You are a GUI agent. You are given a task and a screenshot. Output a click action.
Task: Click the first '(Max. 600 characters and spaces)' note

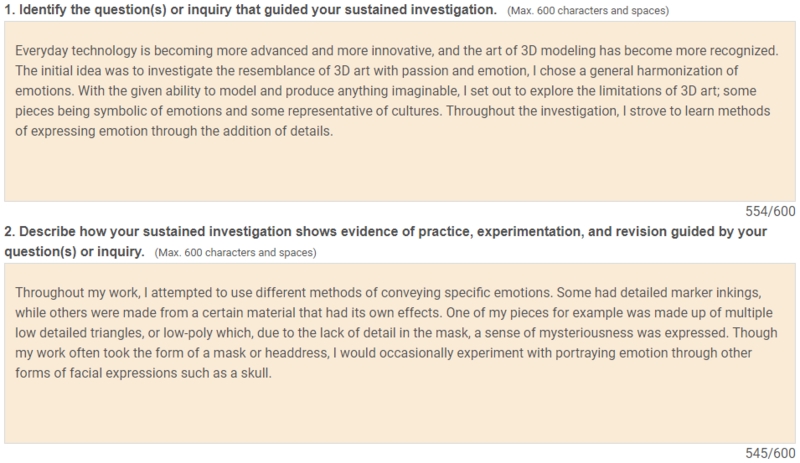(x=588, y=11)
